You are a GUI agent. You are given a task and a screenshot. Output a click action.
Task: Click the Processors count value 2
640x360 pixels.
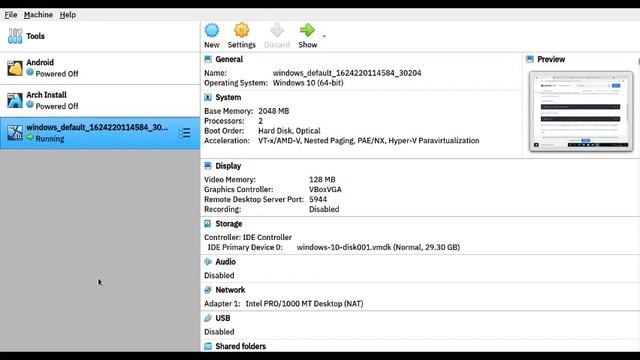[x=260, y=121]
